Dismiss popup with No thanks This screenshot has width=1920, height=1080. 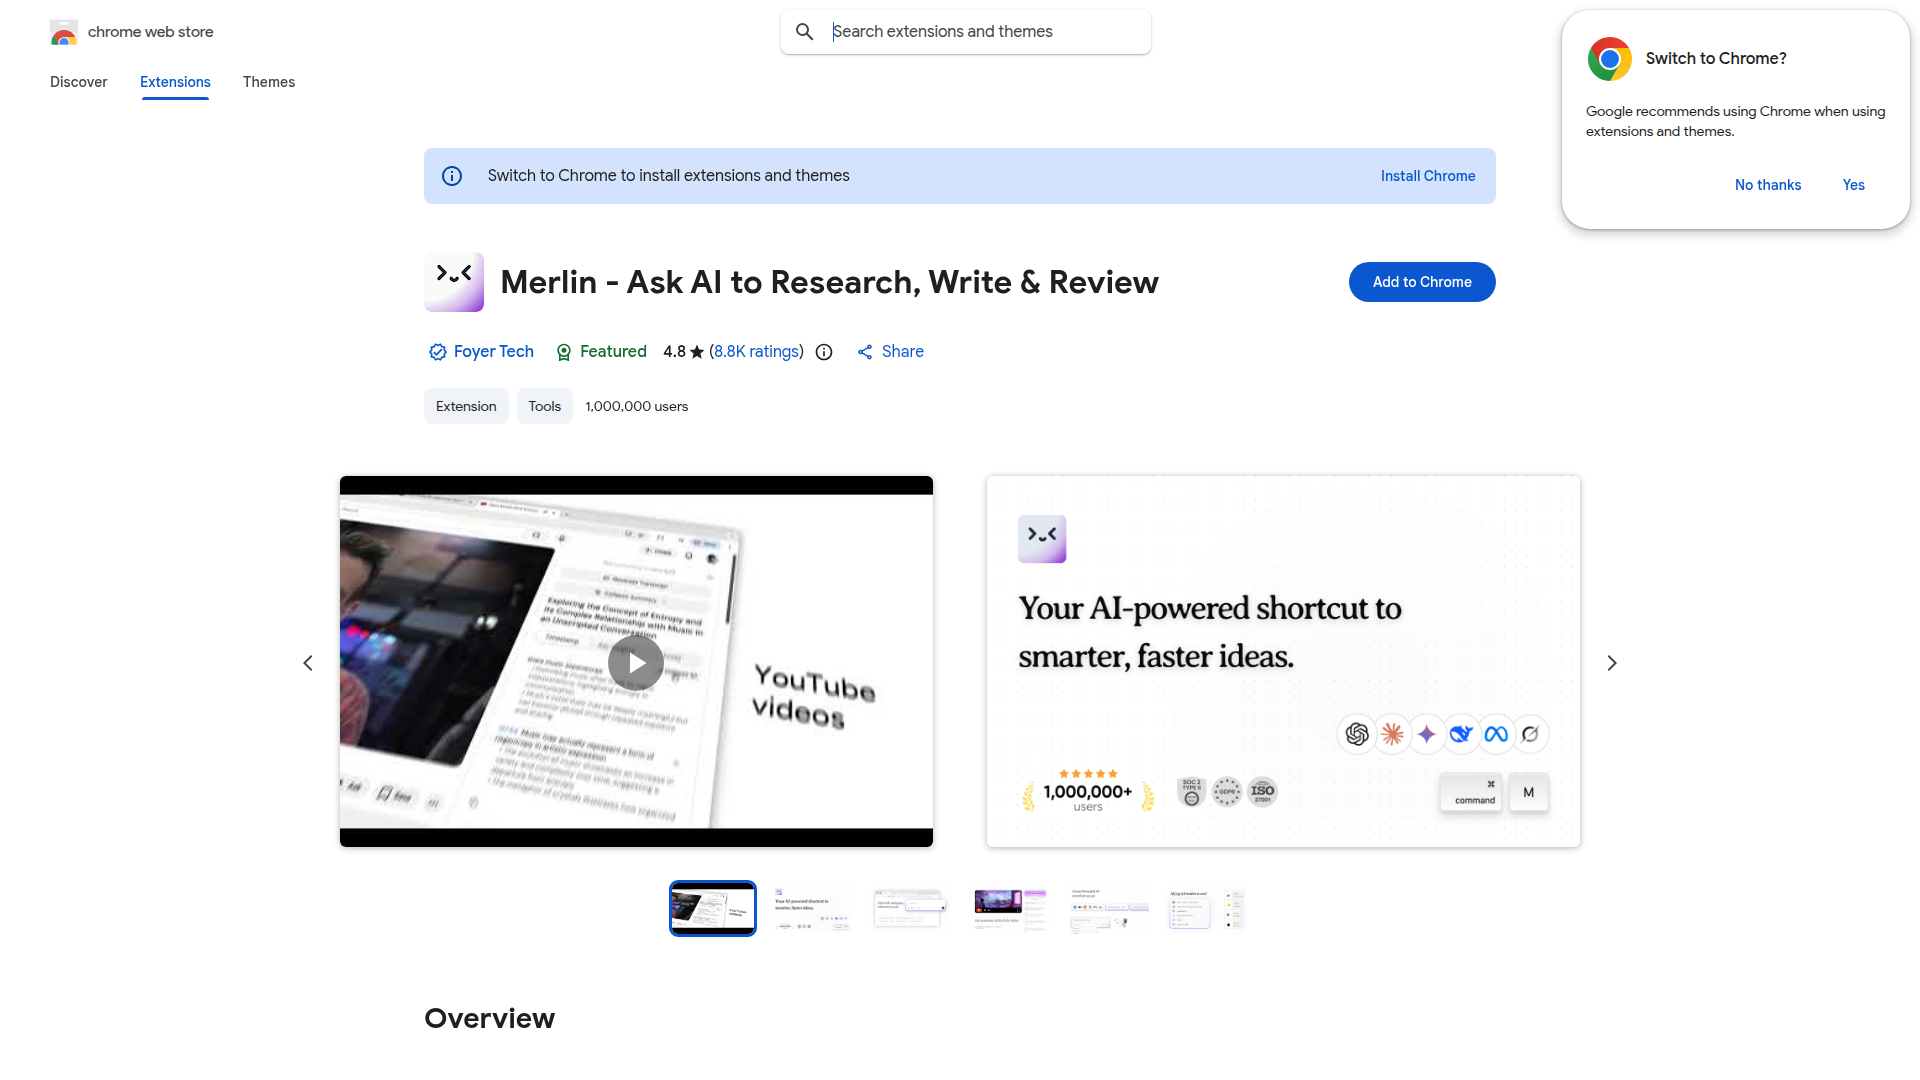1767,185
